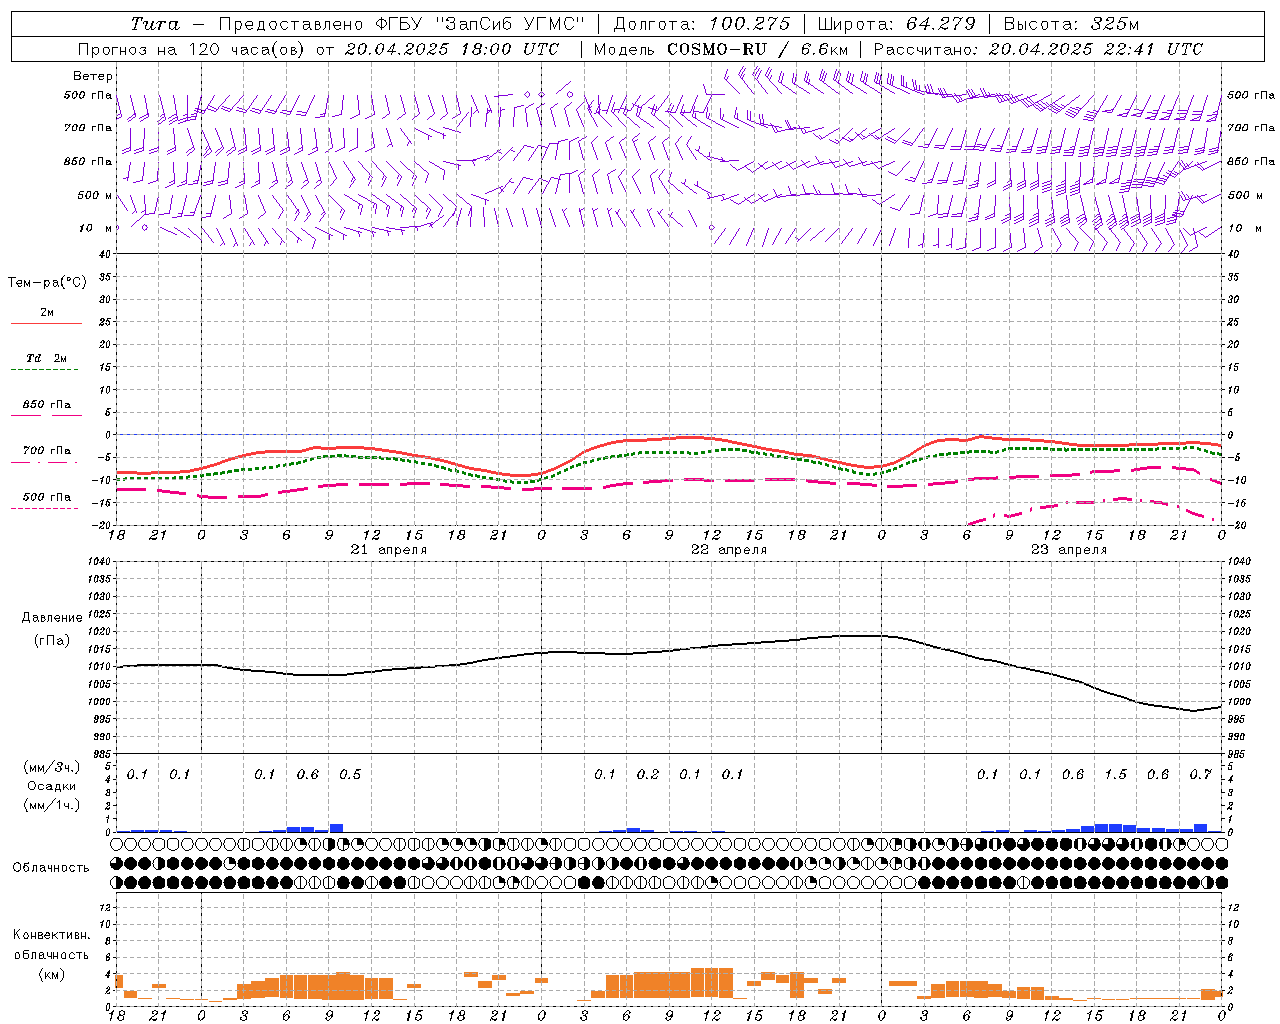The height and width of the screenshot is (1024, 1280).
Task: Click the "Облачность" cloud cover label
Action: [51, 868]
